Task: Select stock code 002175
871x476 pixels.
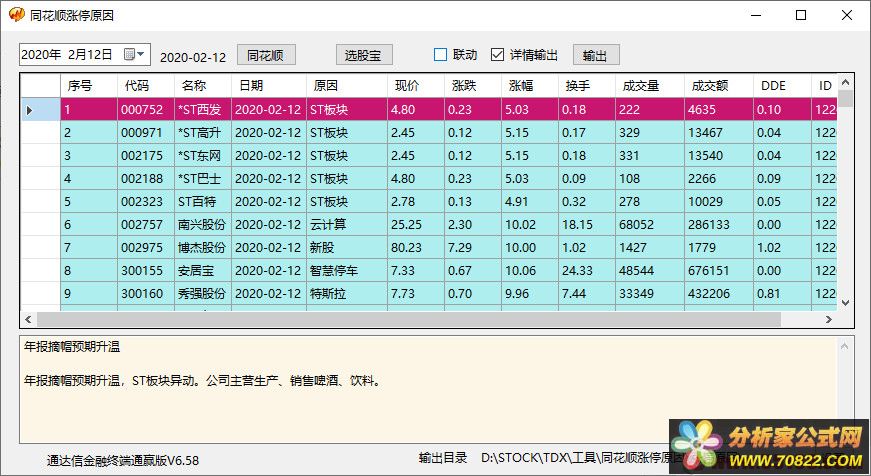Action: click(x=146, y=156)
